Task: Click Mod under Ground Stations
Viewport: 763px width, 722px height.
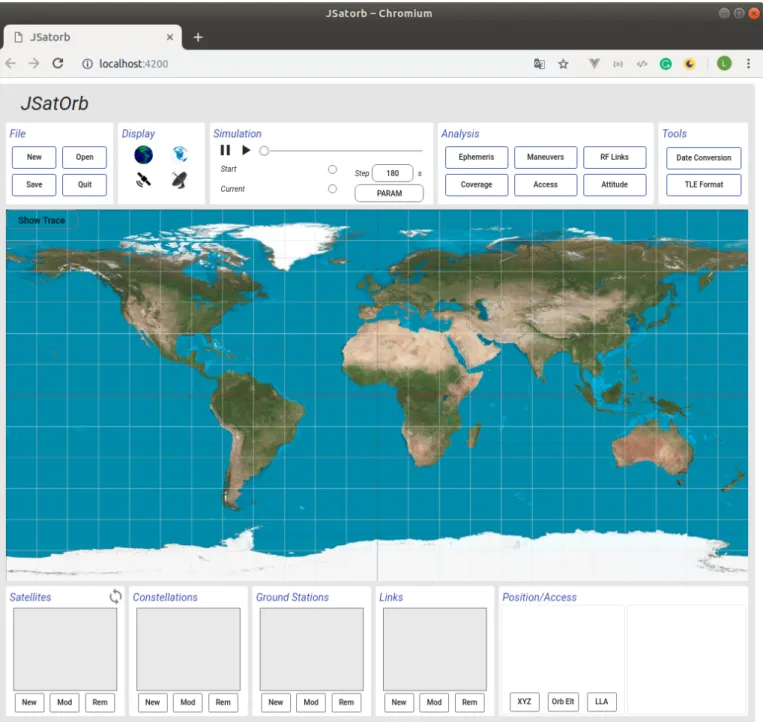Action: [311, 702]
